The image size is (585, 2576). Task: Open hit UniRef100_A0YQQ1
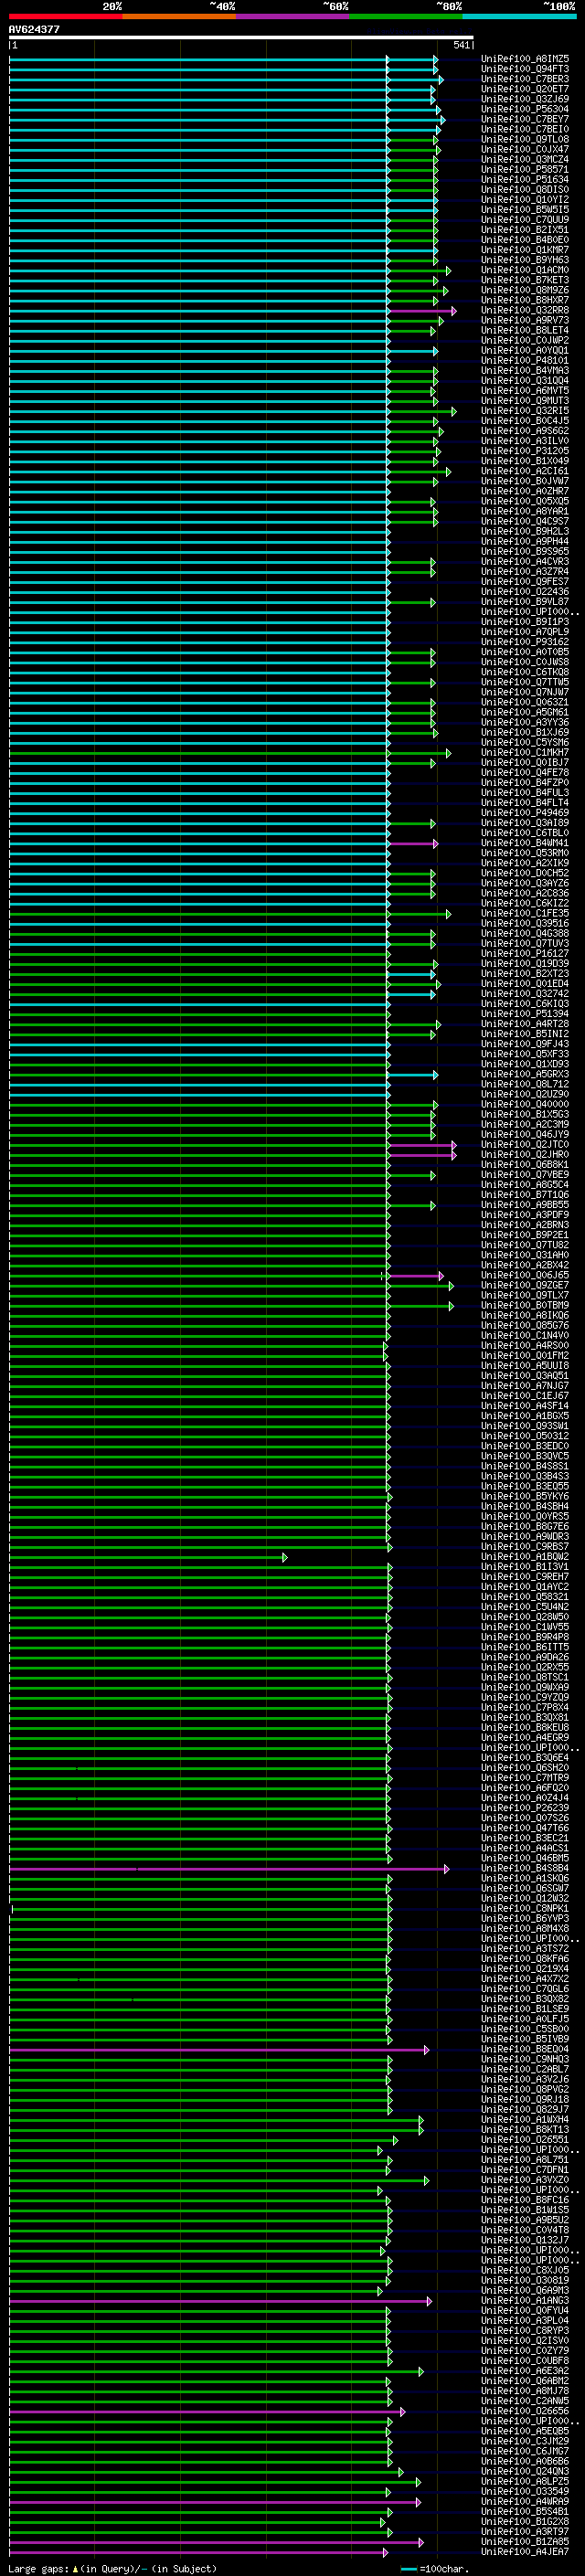525,351
